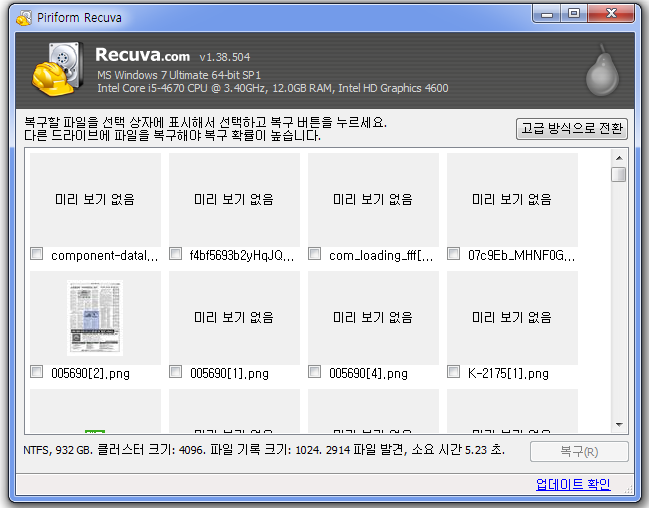The height and width of the screenshot is (508, 649).
Task: Maximize the Piriform Recuva window
Action: point(574,14)
